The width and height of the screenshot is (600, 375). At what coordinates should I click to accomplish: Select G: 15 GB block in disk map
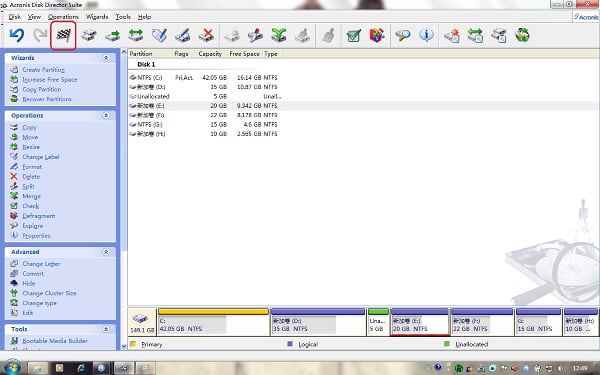tap(538, 322)
